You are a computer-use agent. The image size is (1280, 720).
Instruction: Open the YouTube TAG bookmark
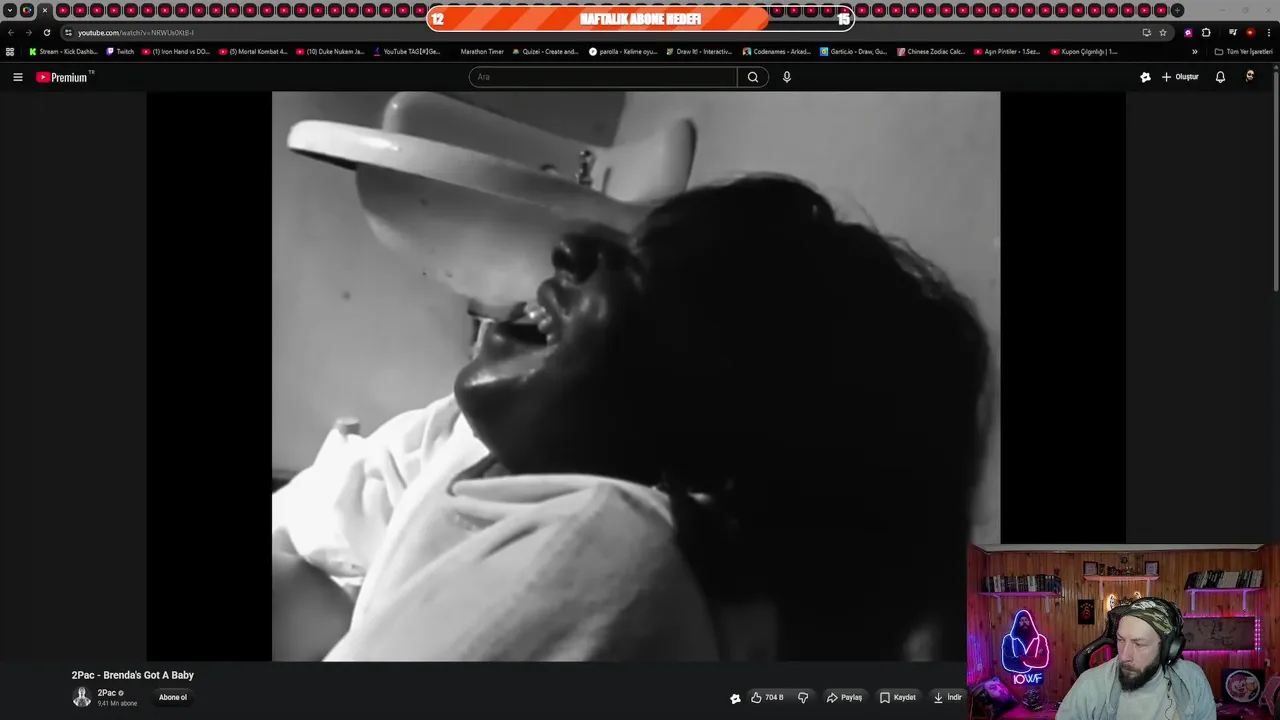click(407, 52)
